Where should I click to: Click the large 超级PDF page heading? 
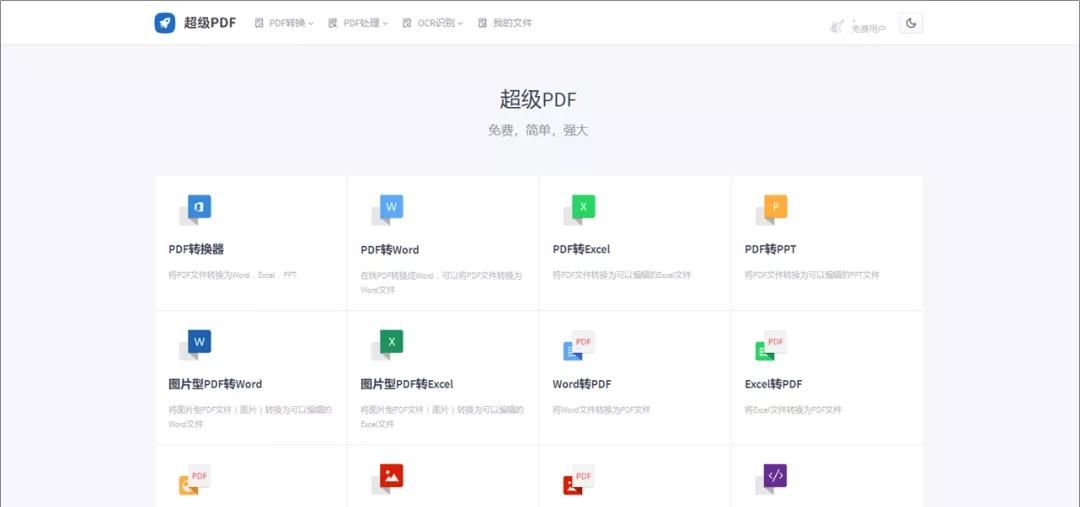tap(538, 100)
